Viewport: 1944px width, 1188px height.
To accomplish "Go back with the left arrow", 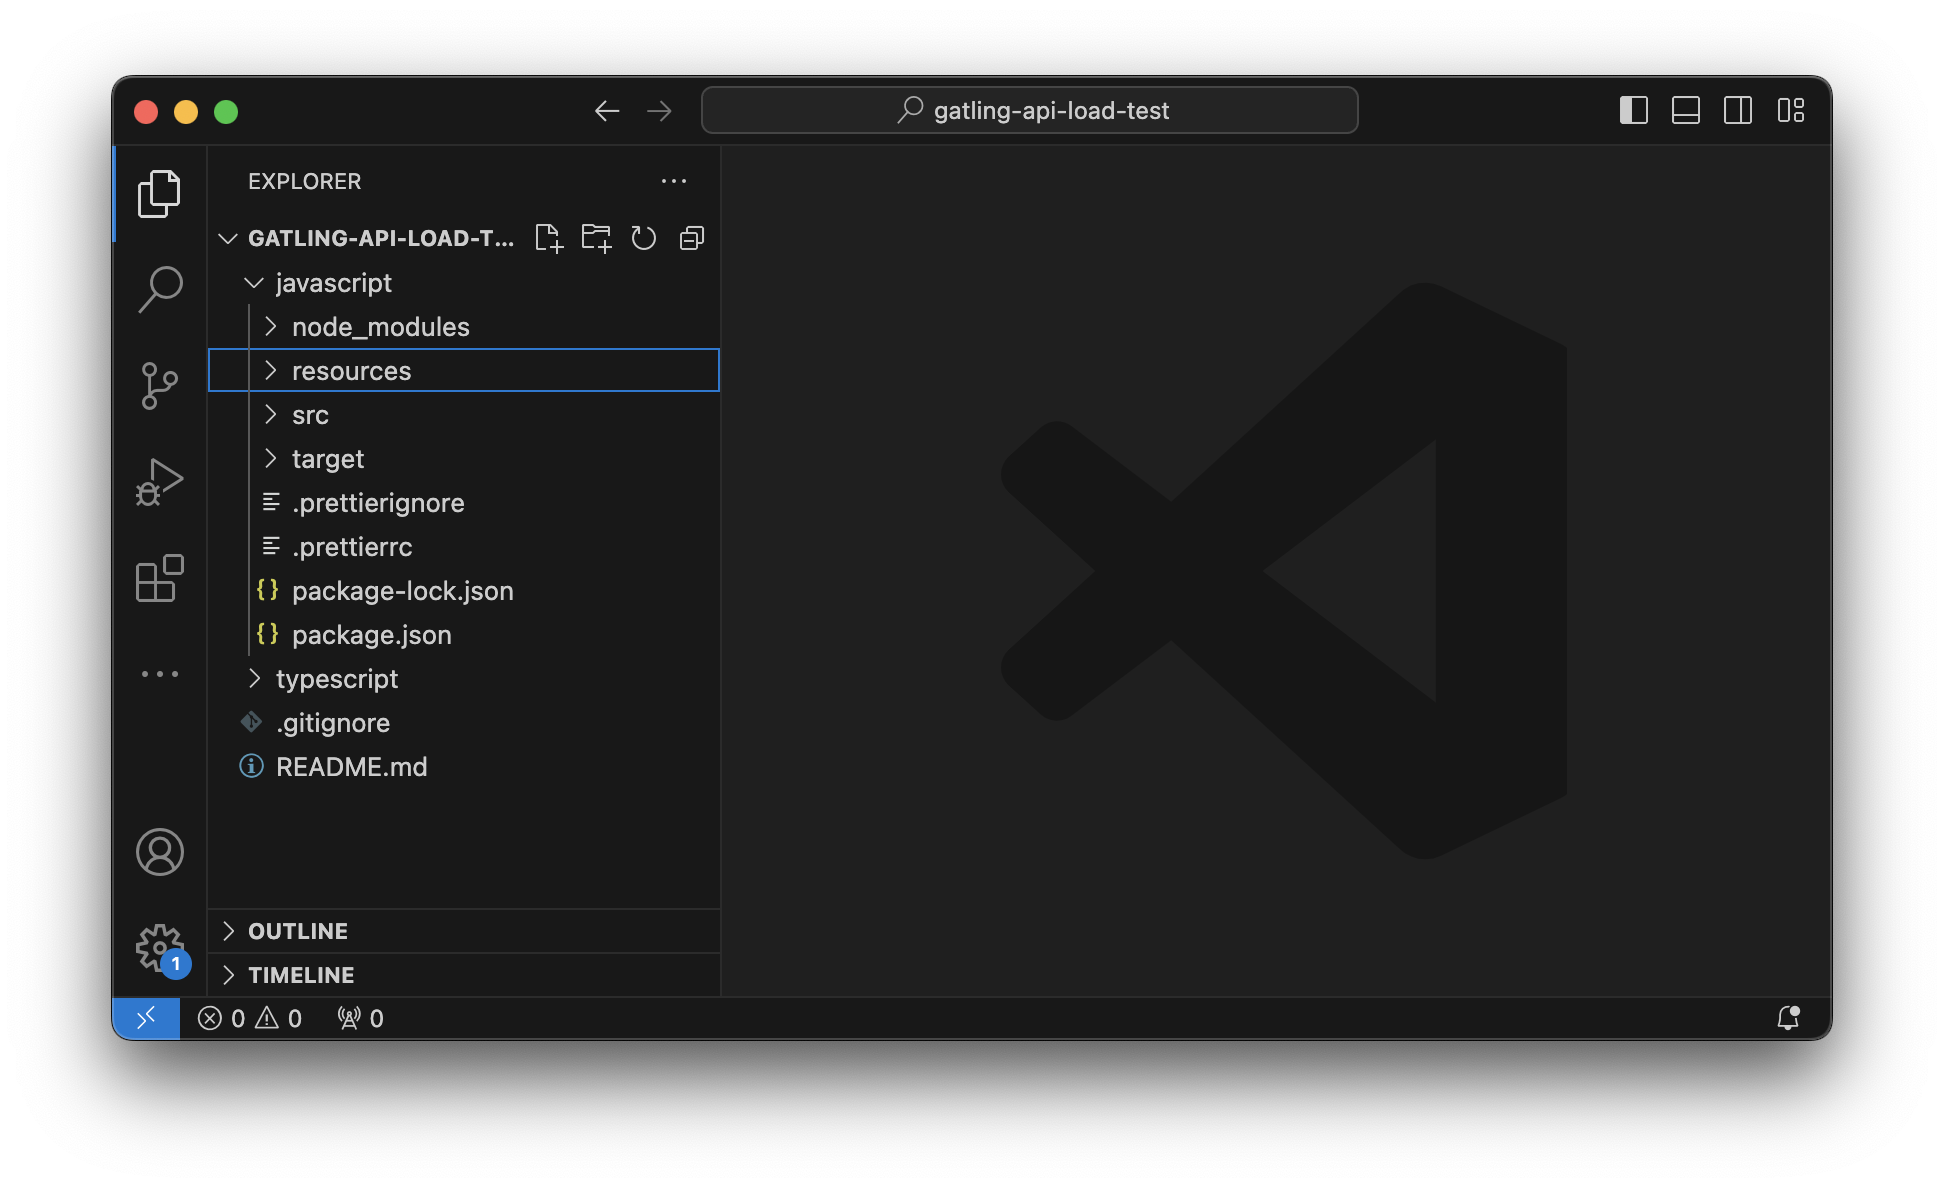I will [607, 111].
